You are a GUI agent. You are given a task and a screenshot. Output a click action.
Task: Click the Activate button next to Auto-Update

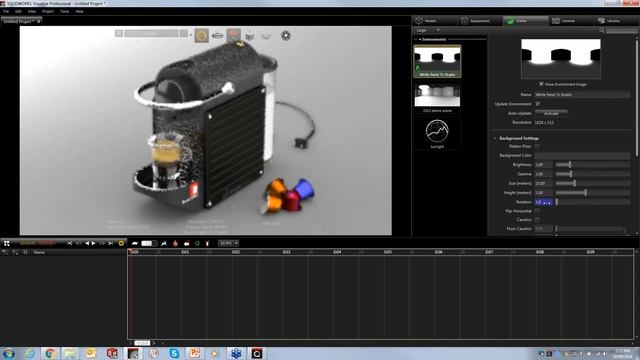551,113
